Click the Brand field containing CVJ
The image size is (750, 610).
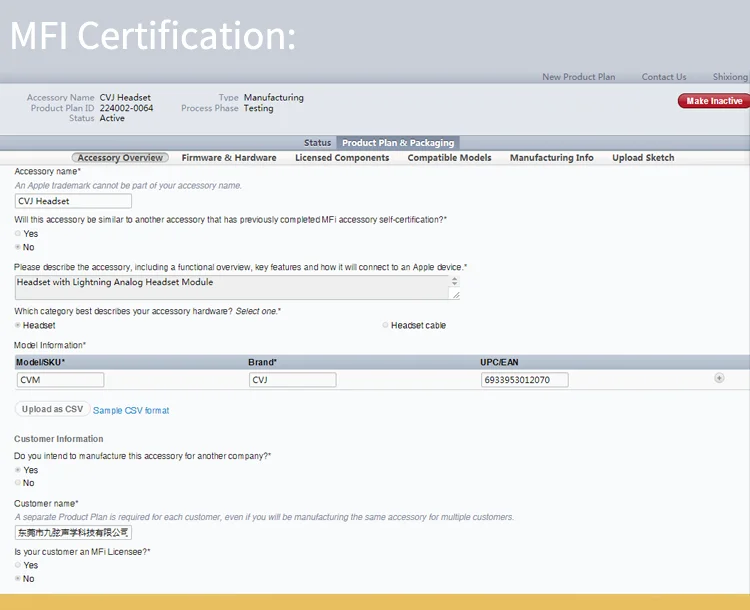pyautogui.click(x=292, y=380)
